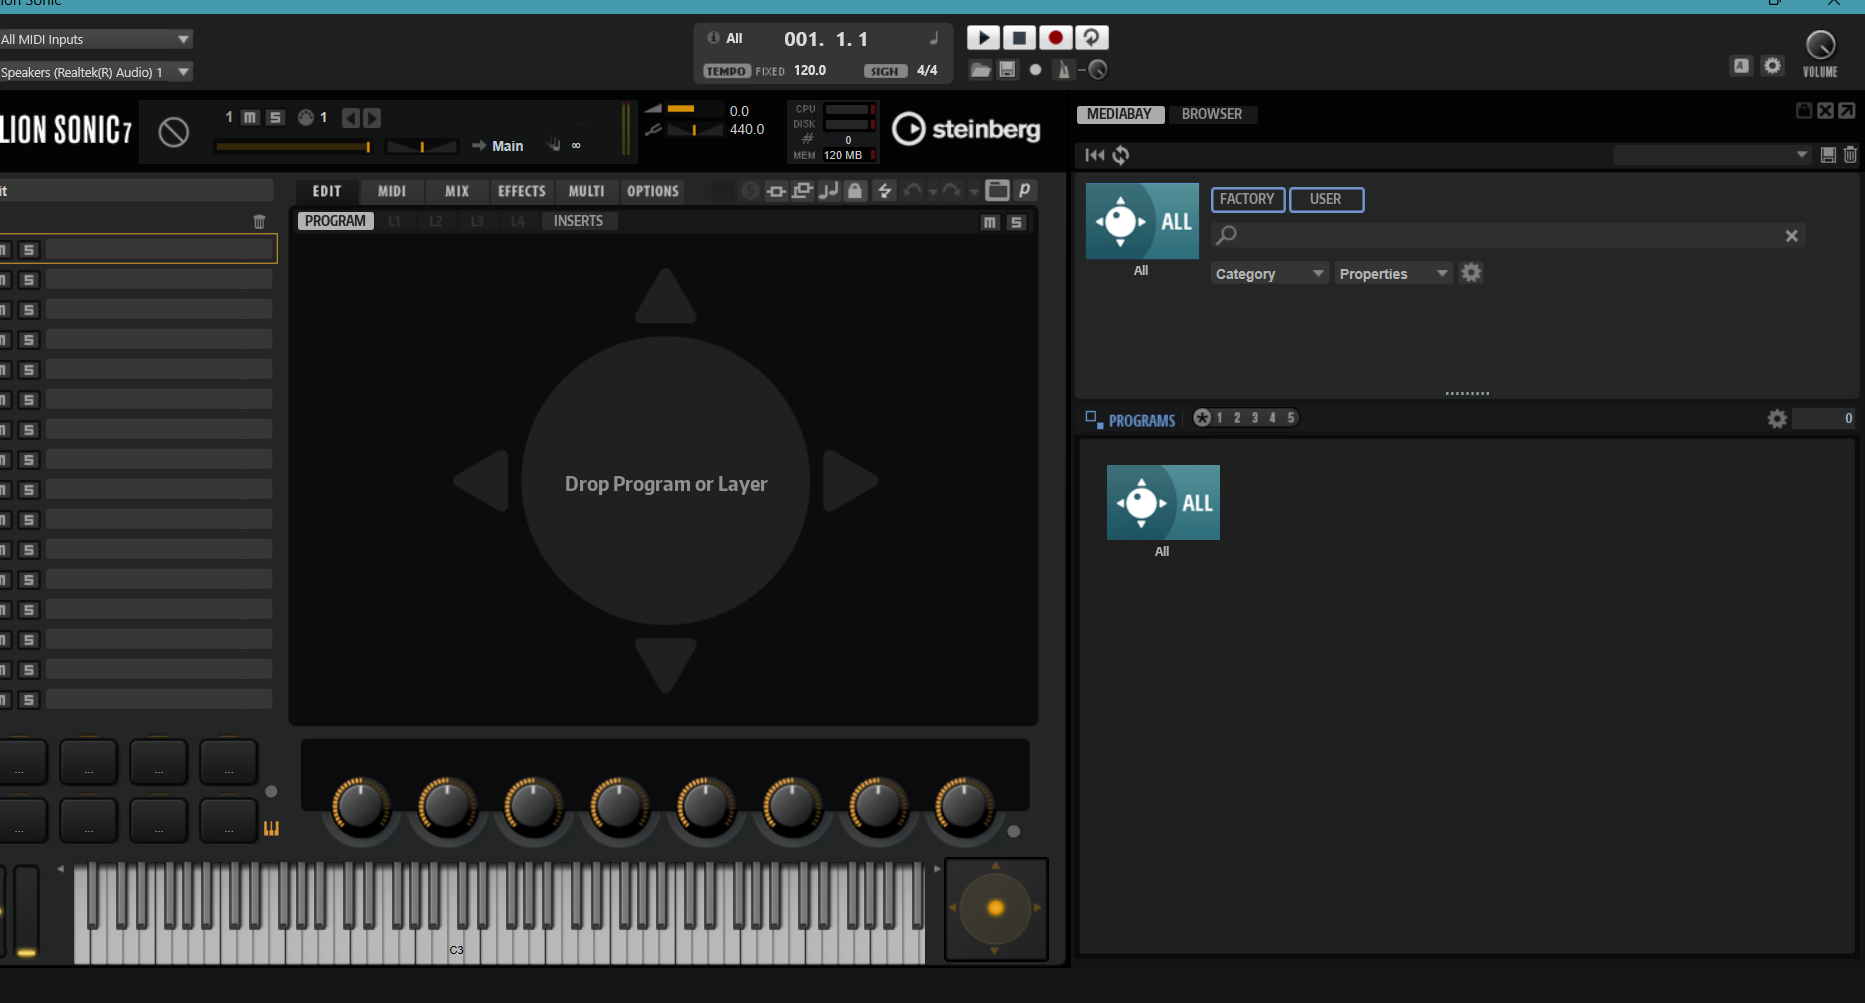Delete the MediaBay preset with trash icon

click(1850, 155)
